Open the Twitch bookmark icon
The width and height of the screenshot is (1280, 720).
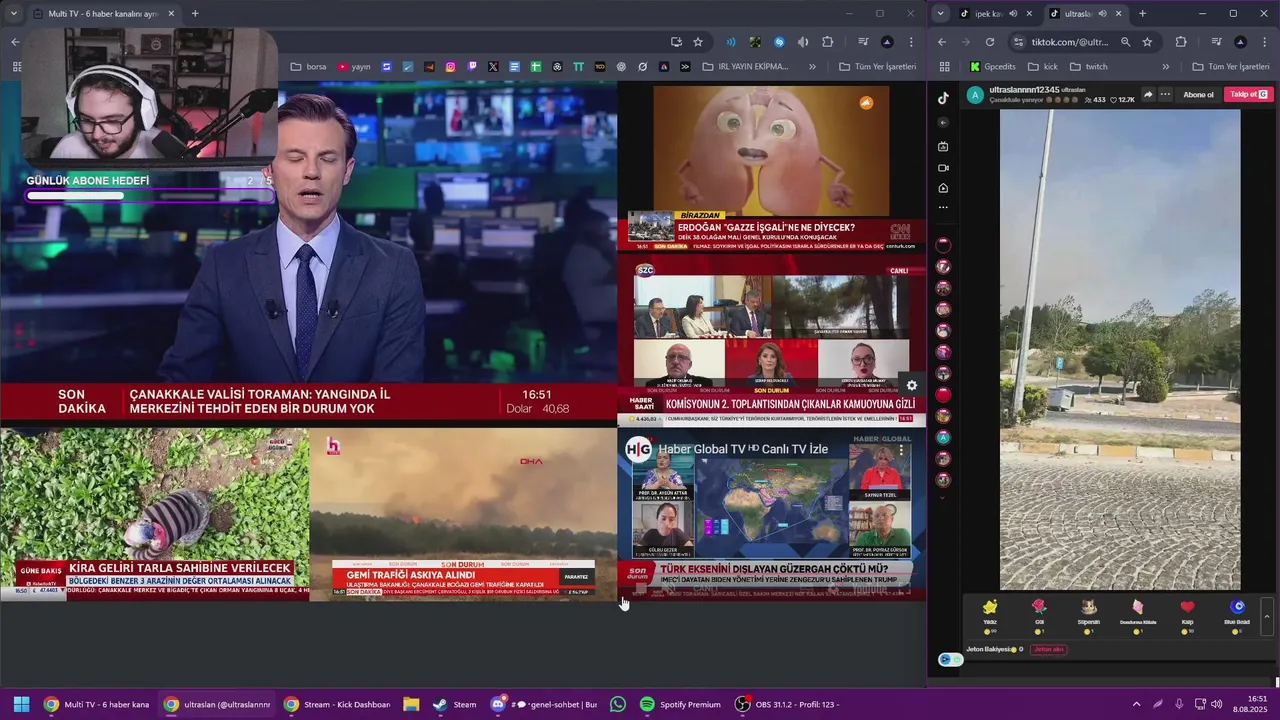point(472,67)
